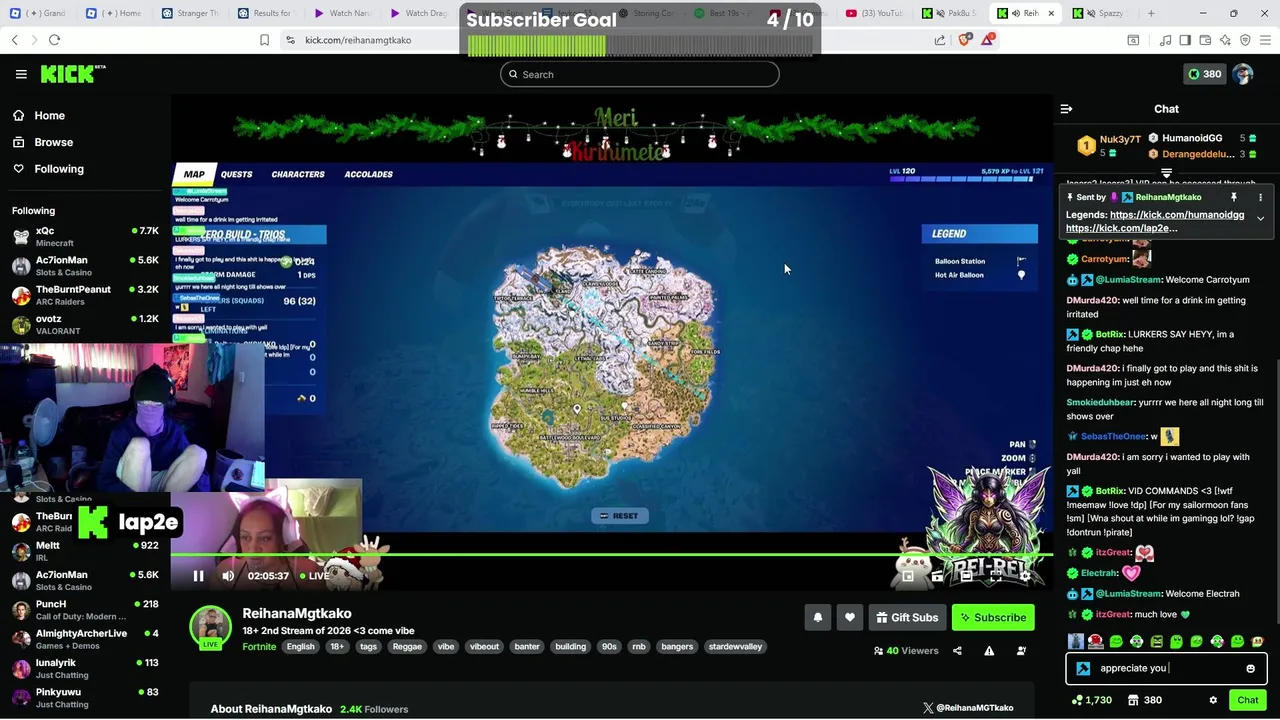Open the emote picker in chat box
The width and height of the screenshot is (1280, 720).
pos(1250,669)
